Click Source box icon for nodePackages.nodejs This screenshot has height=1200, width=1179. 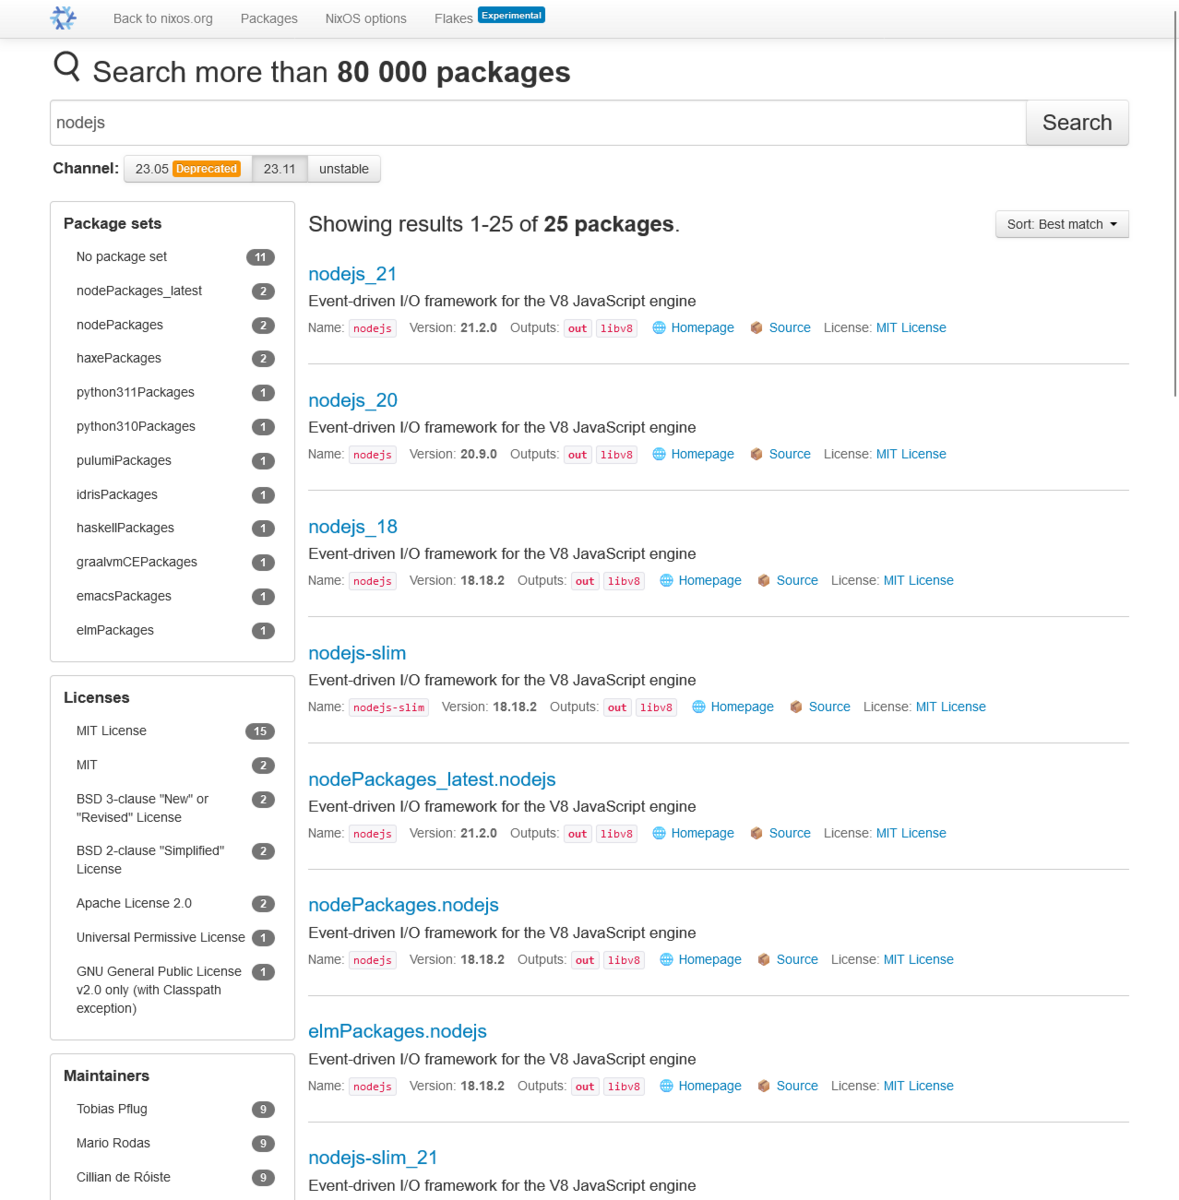[x=764, y=959]
